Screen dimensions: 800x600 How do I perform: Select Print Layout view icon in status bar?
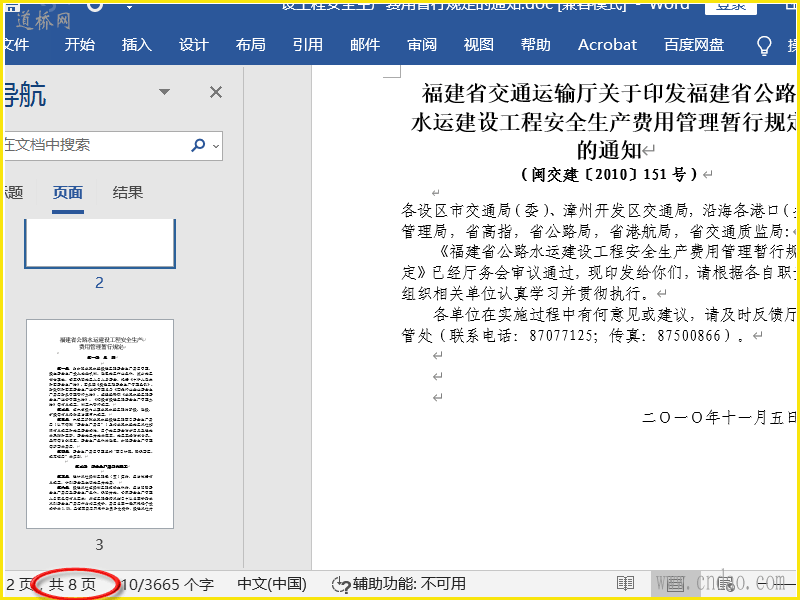pyautogui.click(x=675, y=584)
